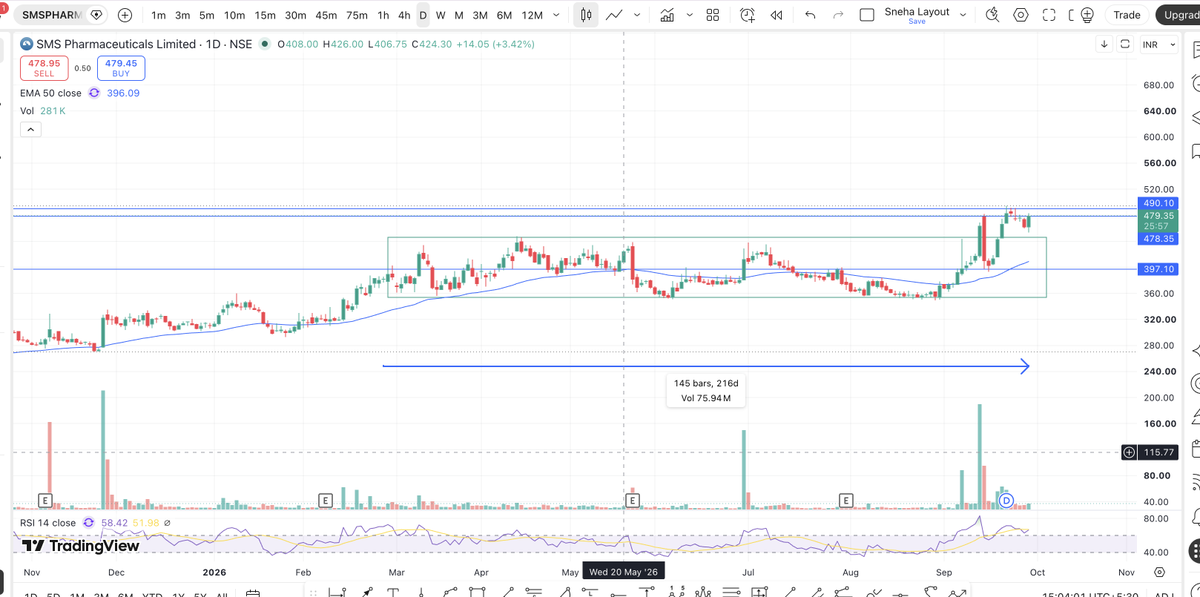Select the Candles chart type icon

pyautogui.click(x=587, y=15)
